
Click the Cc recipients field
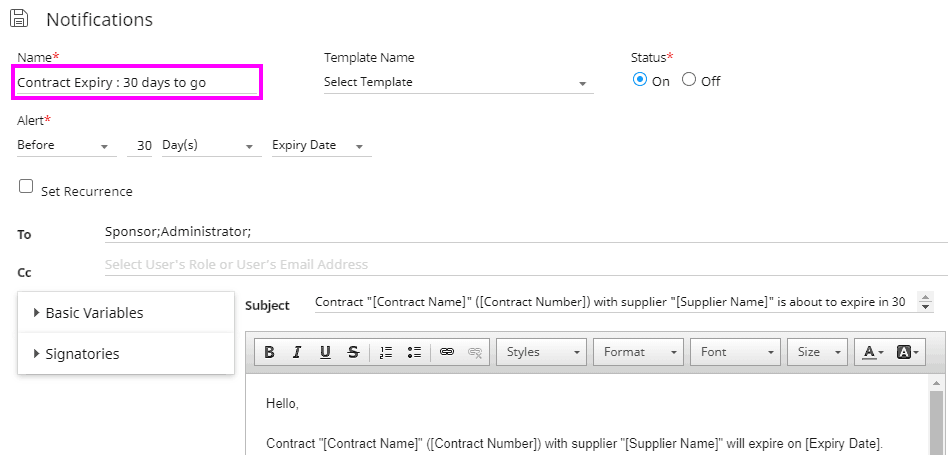[x=525, y=265]
